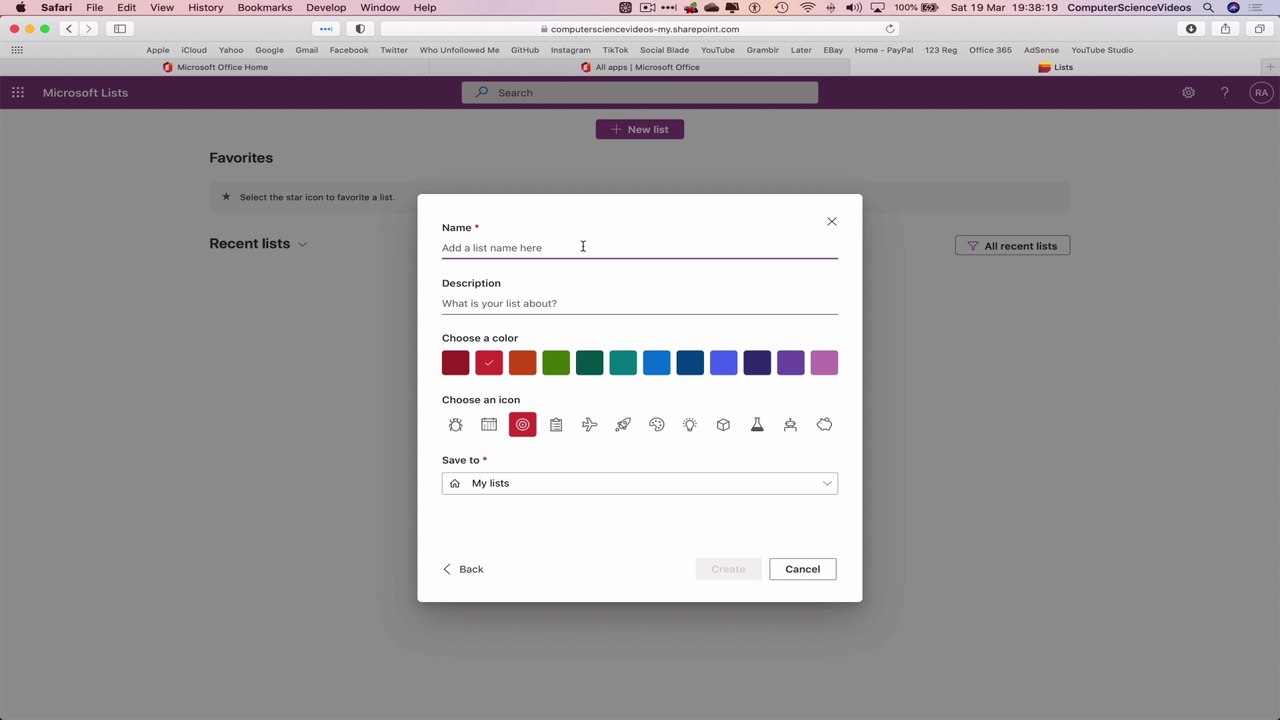Click the Apple menu logo
1280x720 pixels.
coord(20,8)
